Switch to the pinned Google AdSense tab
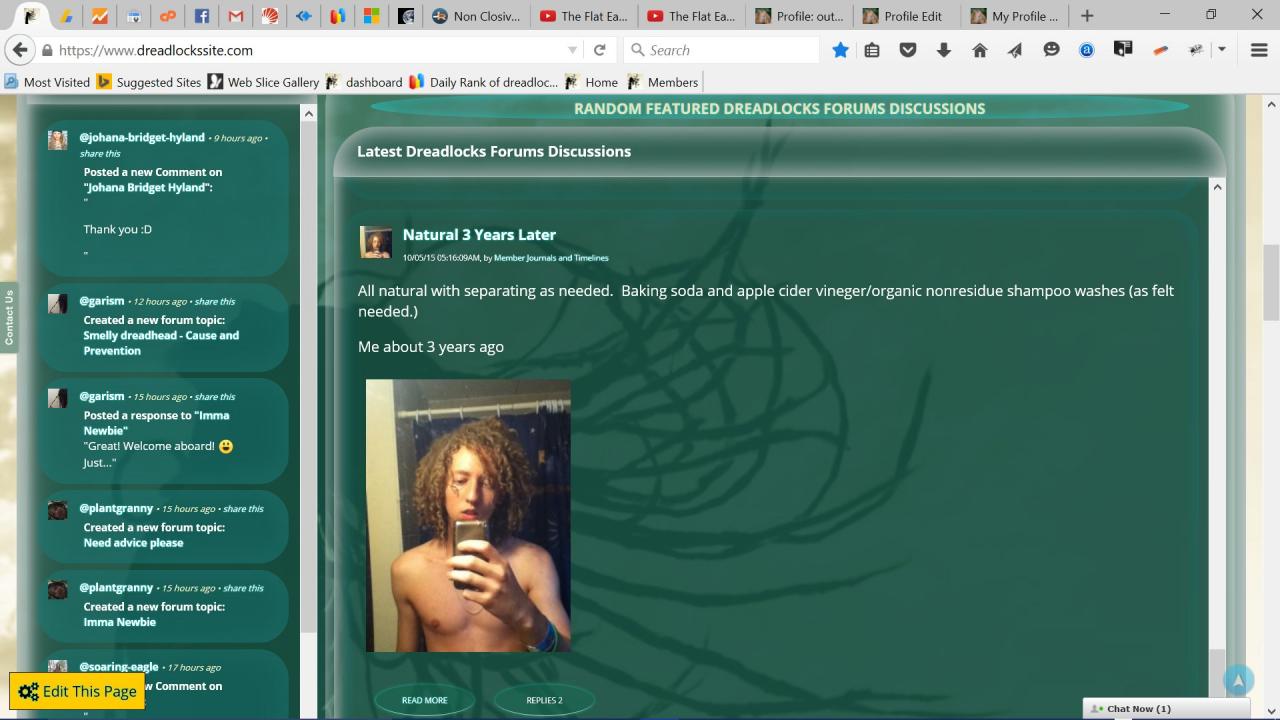 click(65, 16)
